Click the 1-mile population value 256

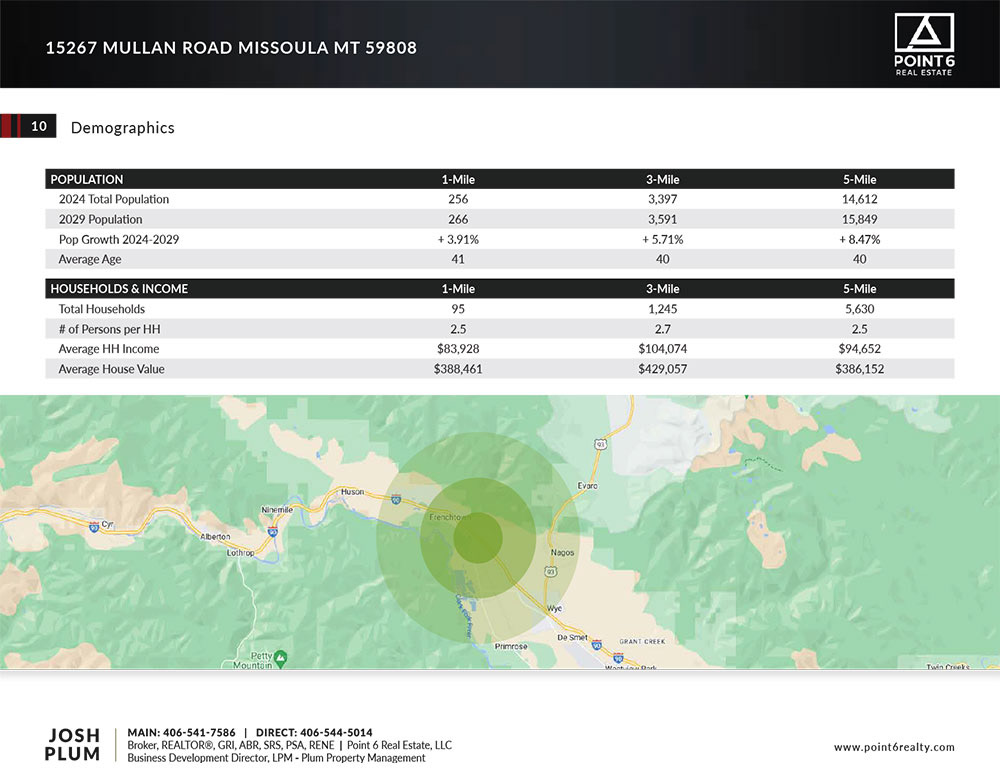point(458,199)
